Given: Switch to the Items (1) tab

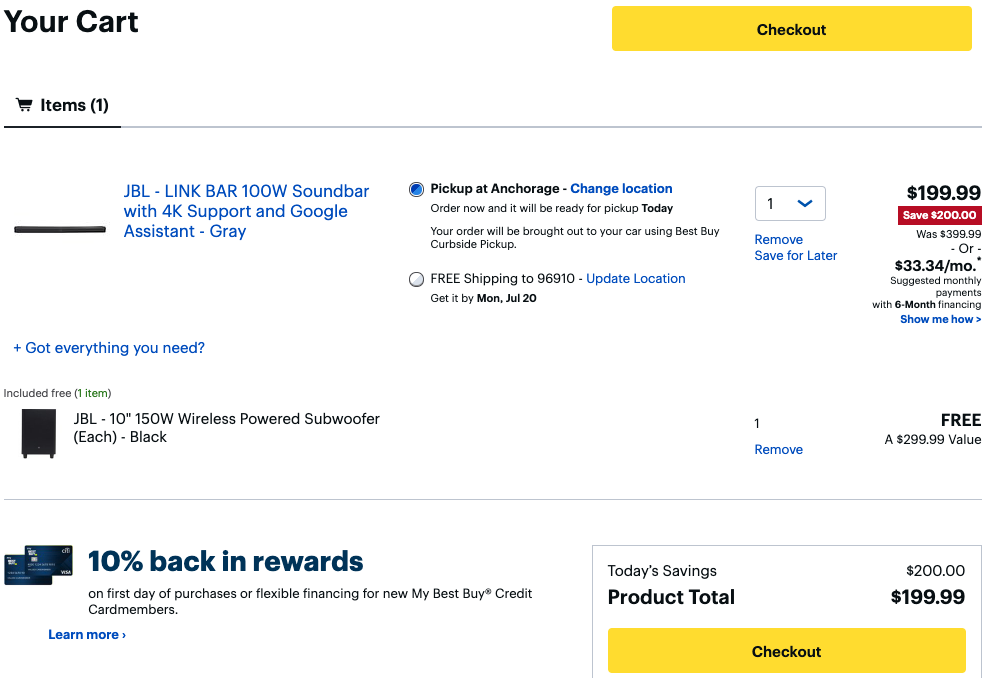Looking at the screenshot, I should [x=63, y=105].
